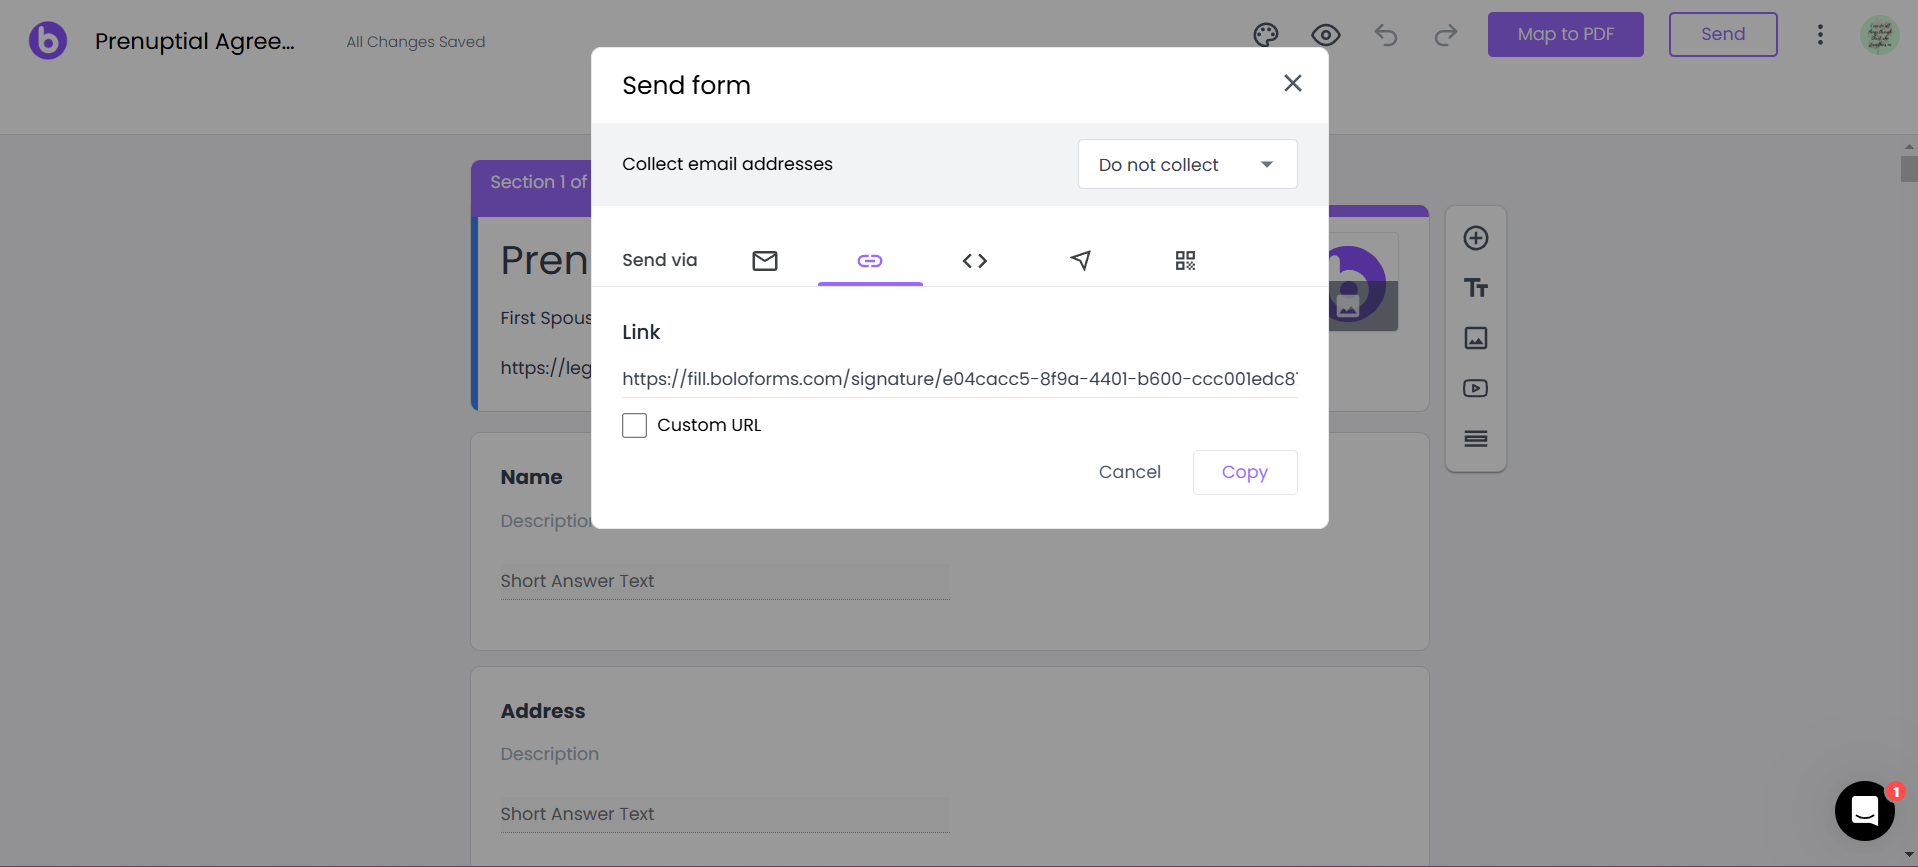The image size is (1918, 867).
Task: Click the form preview eye icon
Action: [x=1325, y=34]
